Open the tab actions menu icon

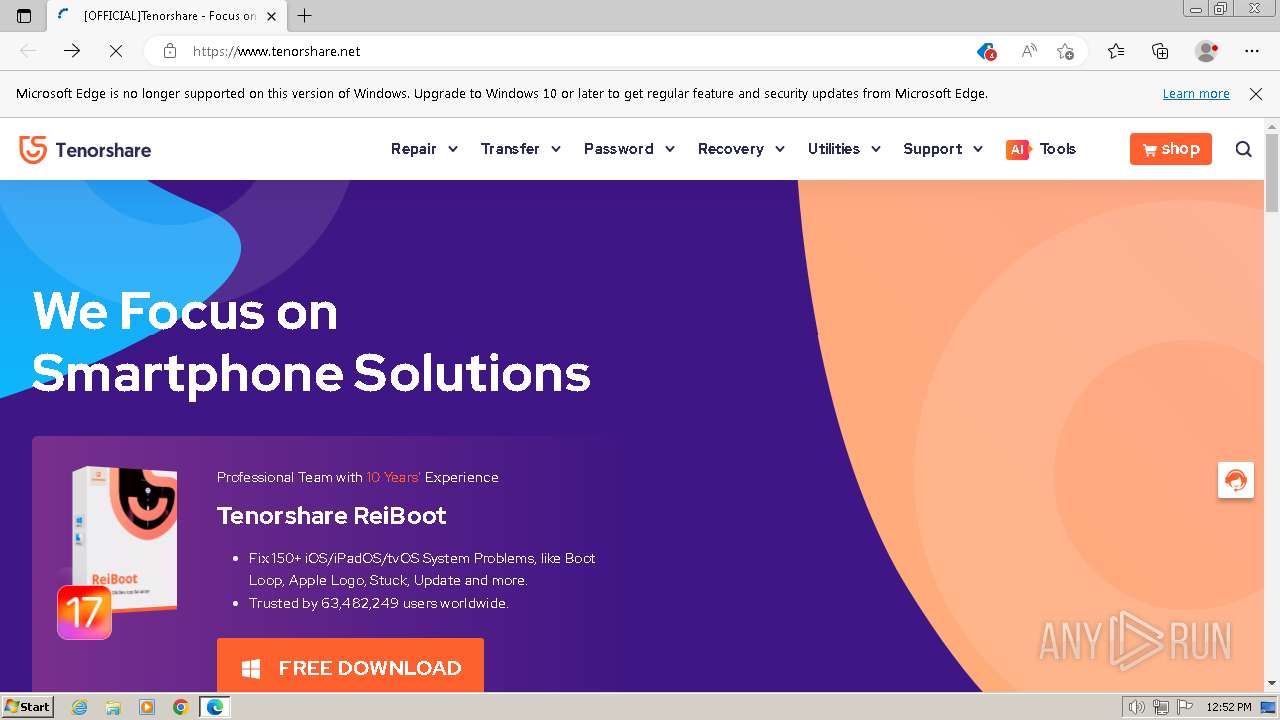tap(24, 15)
